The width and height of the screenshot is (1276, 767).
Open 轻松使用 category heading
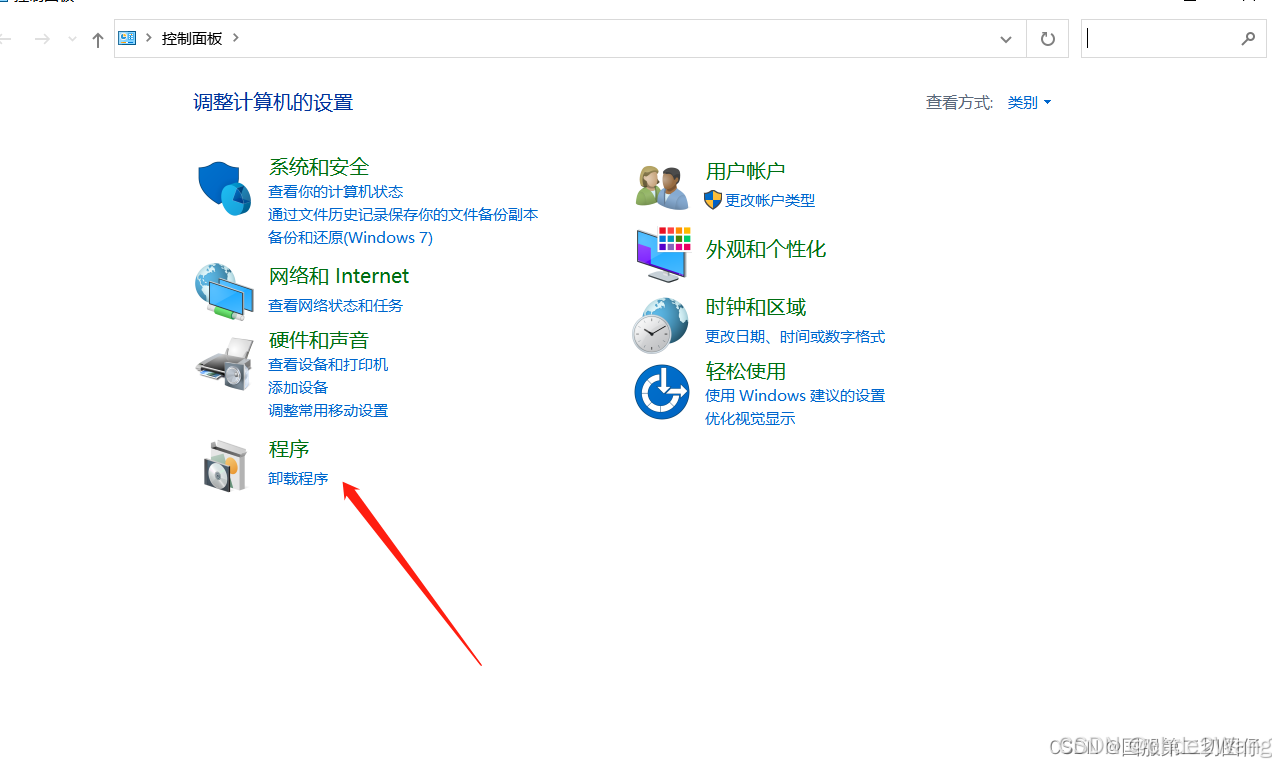(746, 371)
